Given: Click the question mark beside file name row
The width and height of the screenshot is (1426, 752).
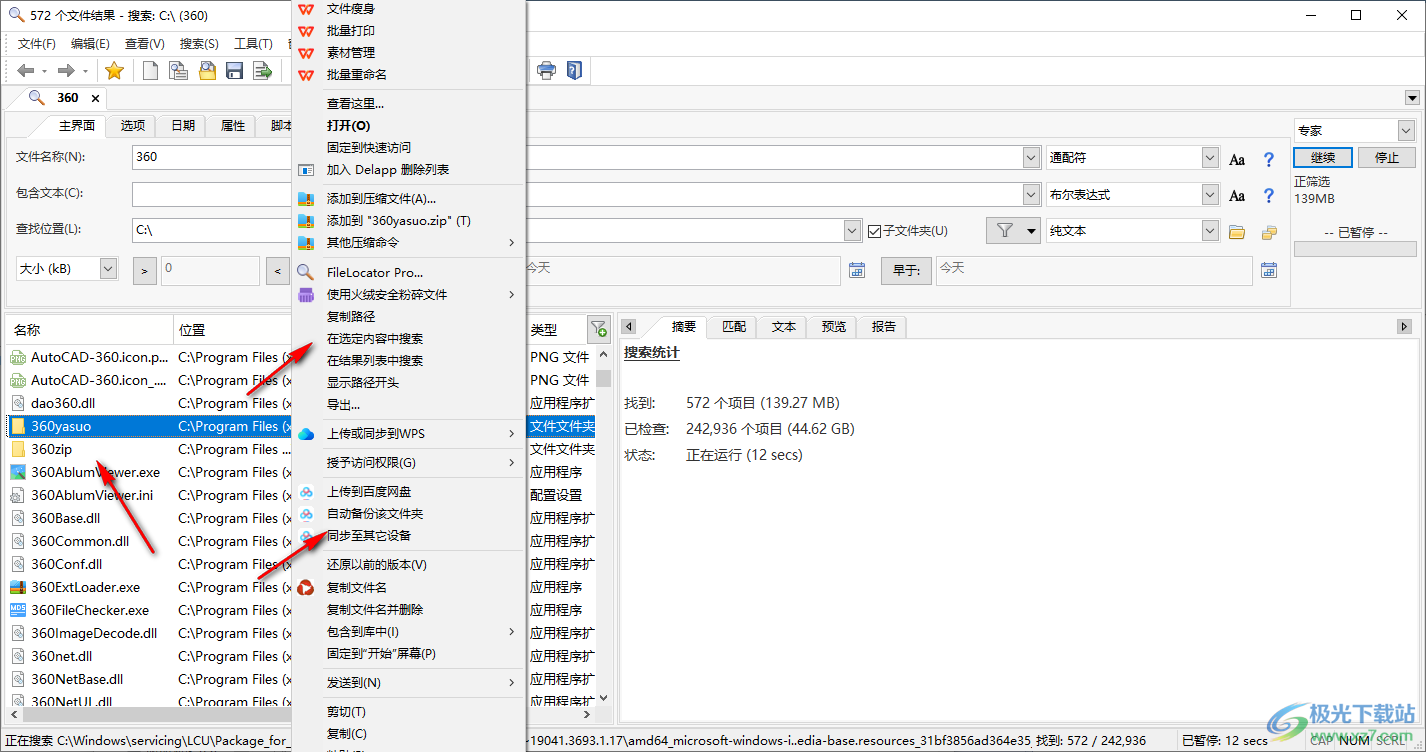Looking at the screenshot, I should pyautogui.click(x=1269, y=159).
